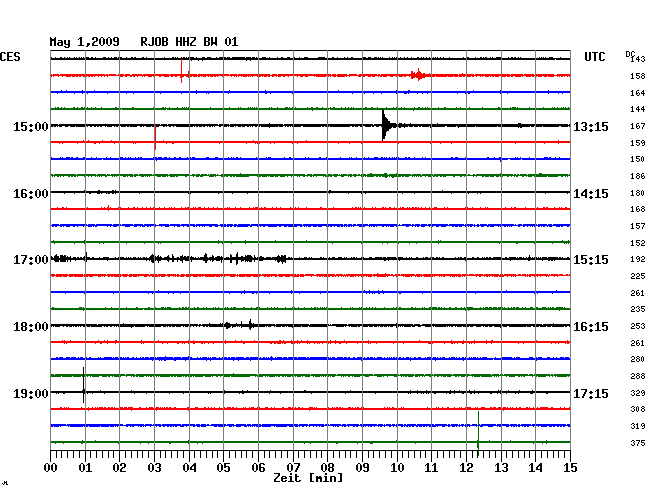Click minute tick label 04
This screenshot has height=494, width=650.
(x=189, y=467)
